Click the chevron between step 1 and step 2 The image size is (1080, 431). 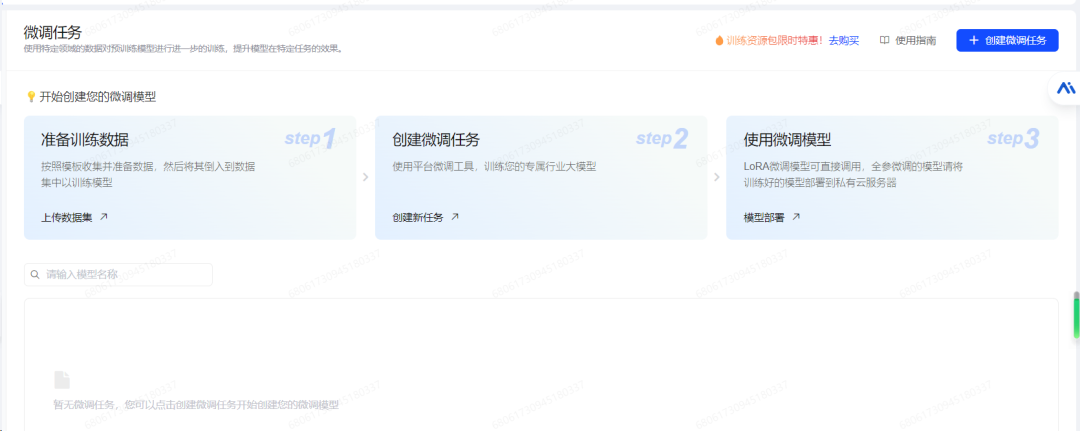coord(366,178)
